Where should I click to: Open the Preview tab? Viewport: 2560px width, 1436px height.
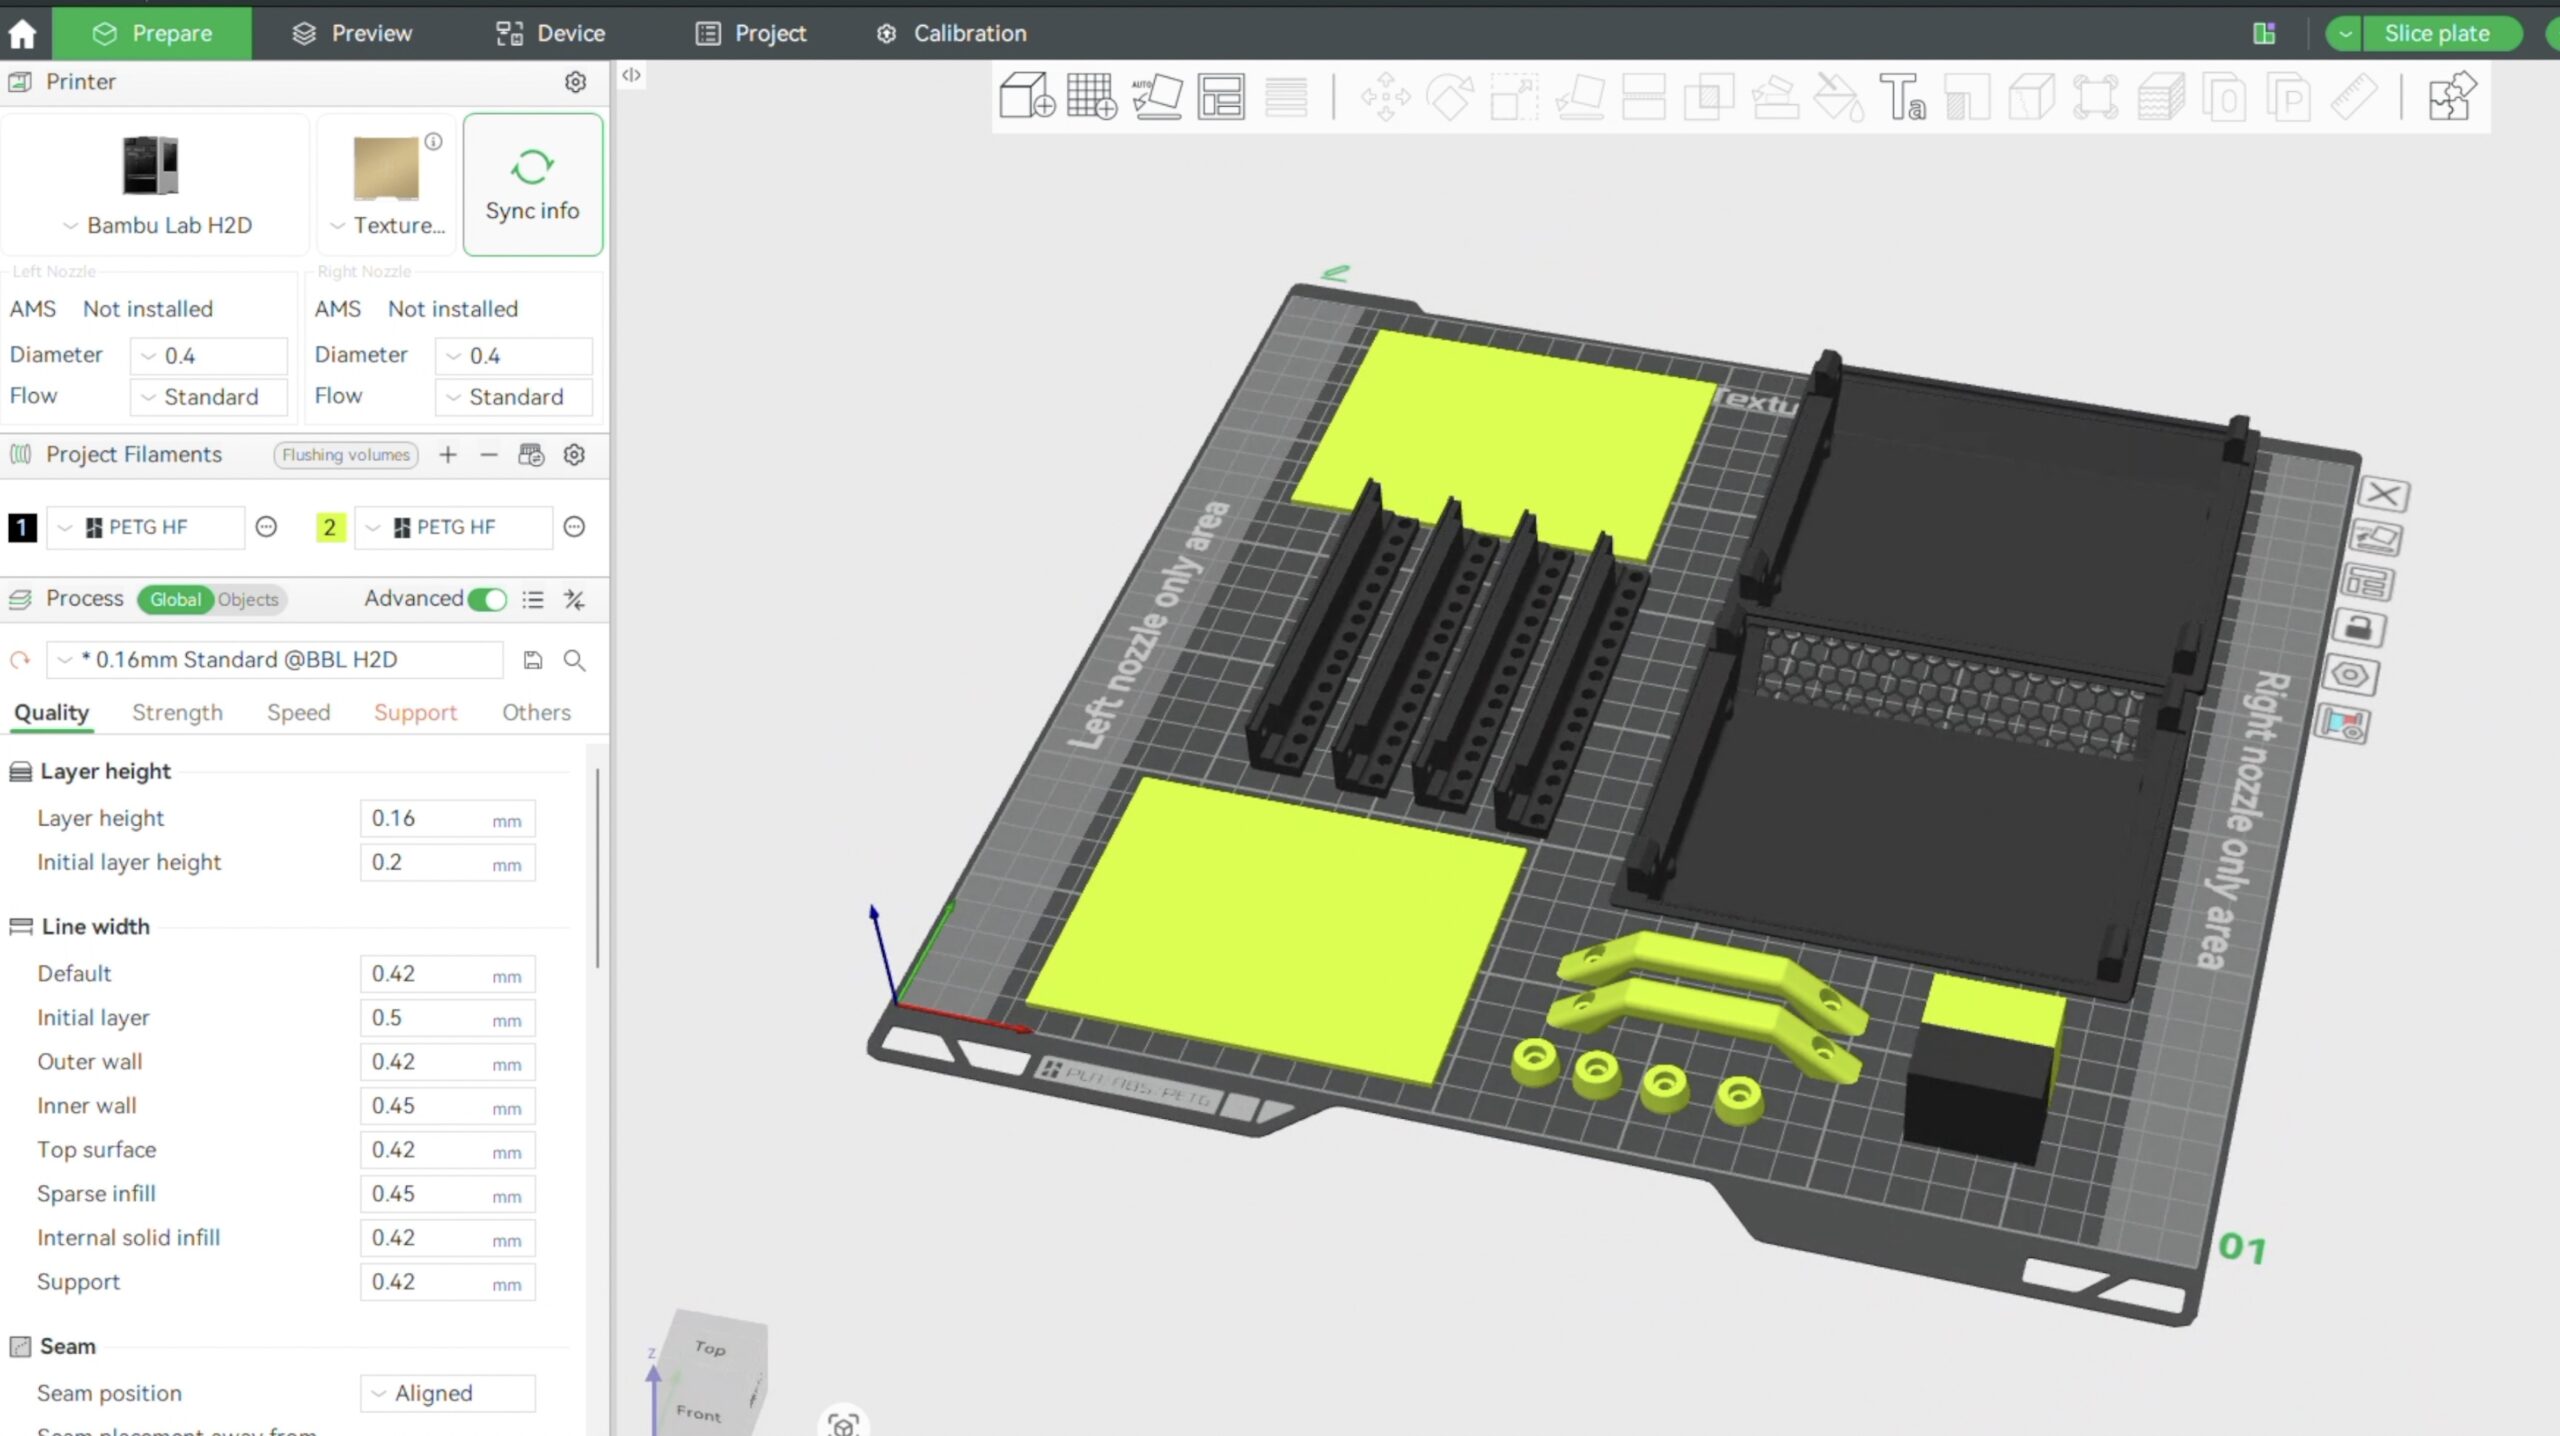(352, 33)
